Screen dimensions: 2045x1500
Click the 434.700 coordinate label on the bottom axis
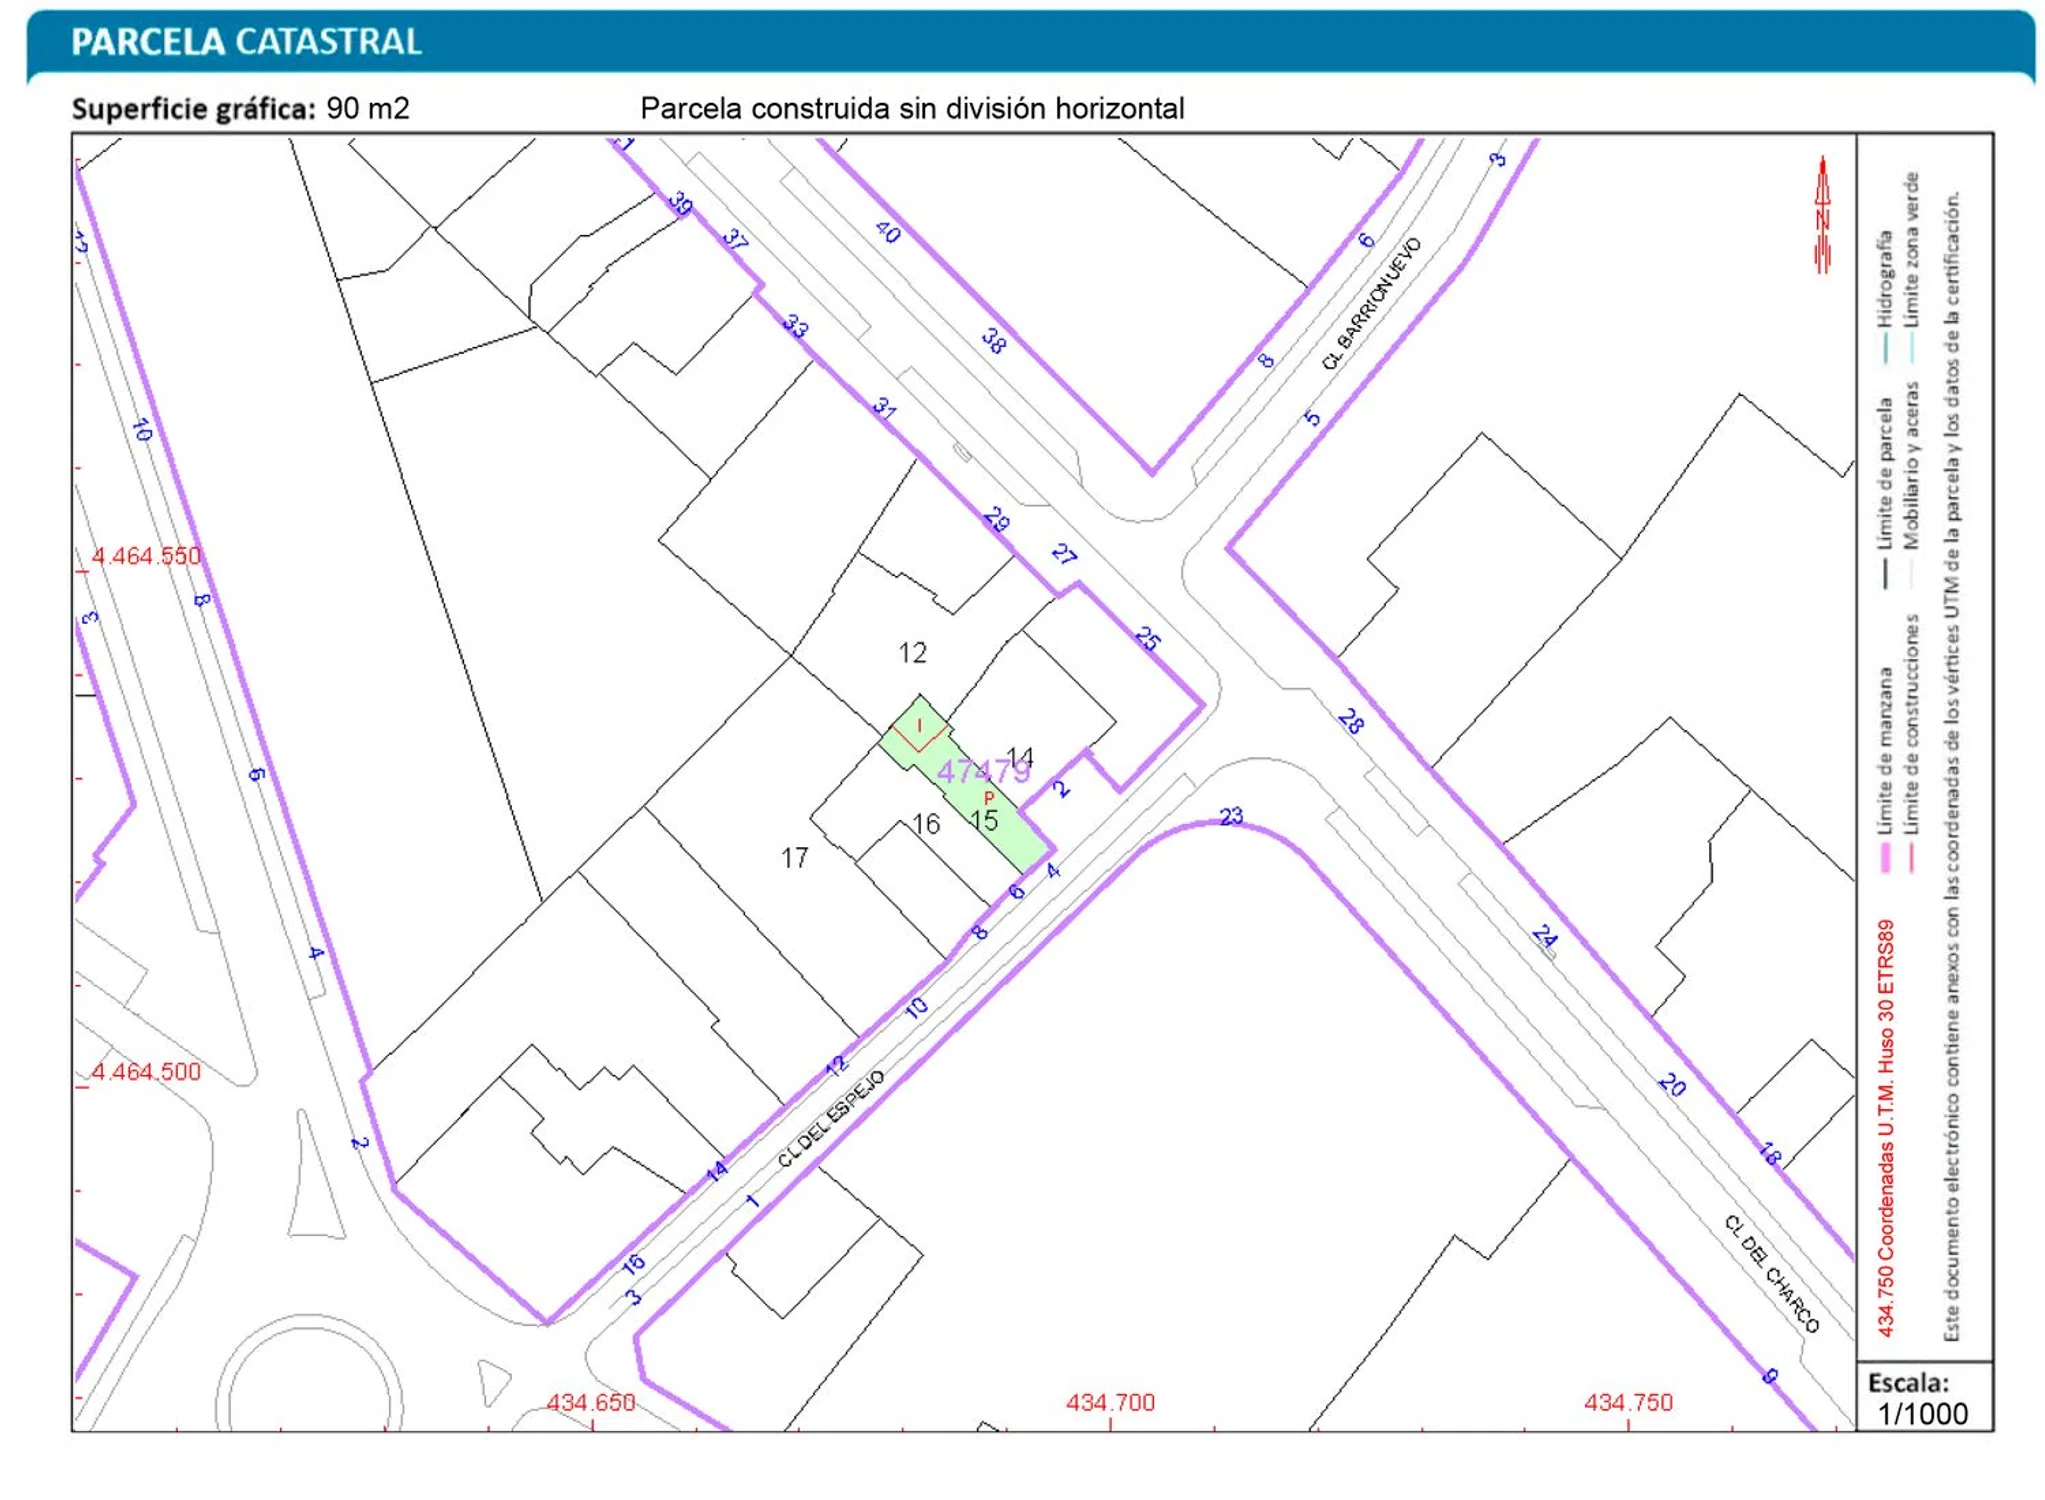click(1110, 1402)
